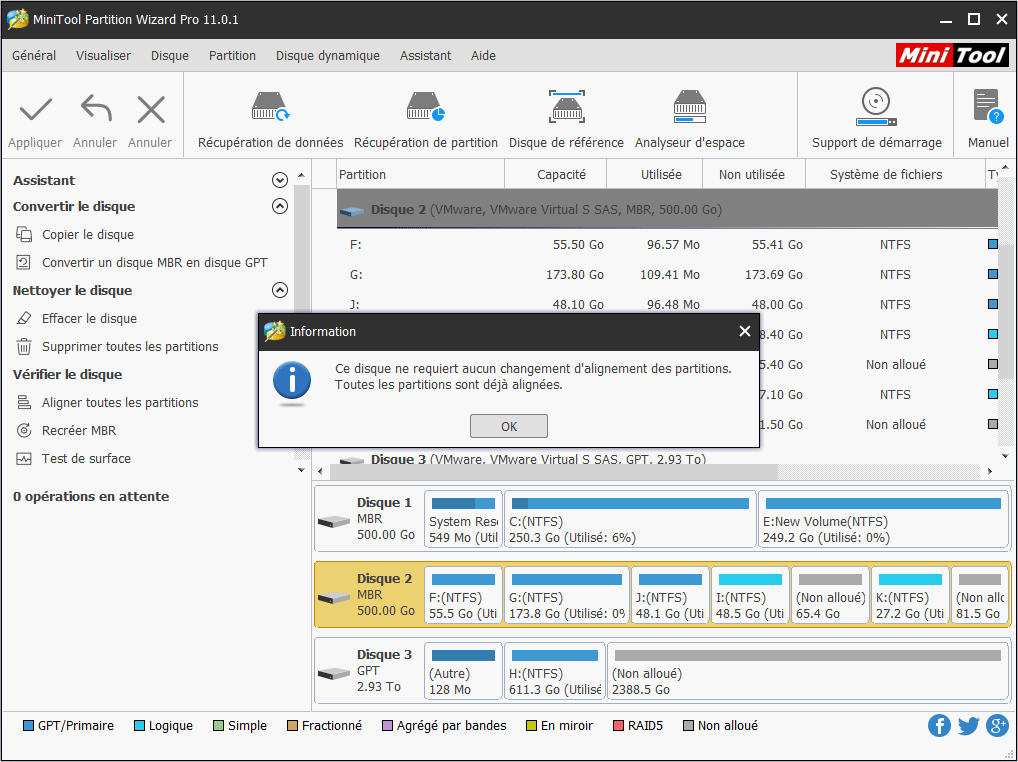The image size is (1018, 762).
Task: Click Disque 2 header row icon in partition list
Action: pos(352,210)
